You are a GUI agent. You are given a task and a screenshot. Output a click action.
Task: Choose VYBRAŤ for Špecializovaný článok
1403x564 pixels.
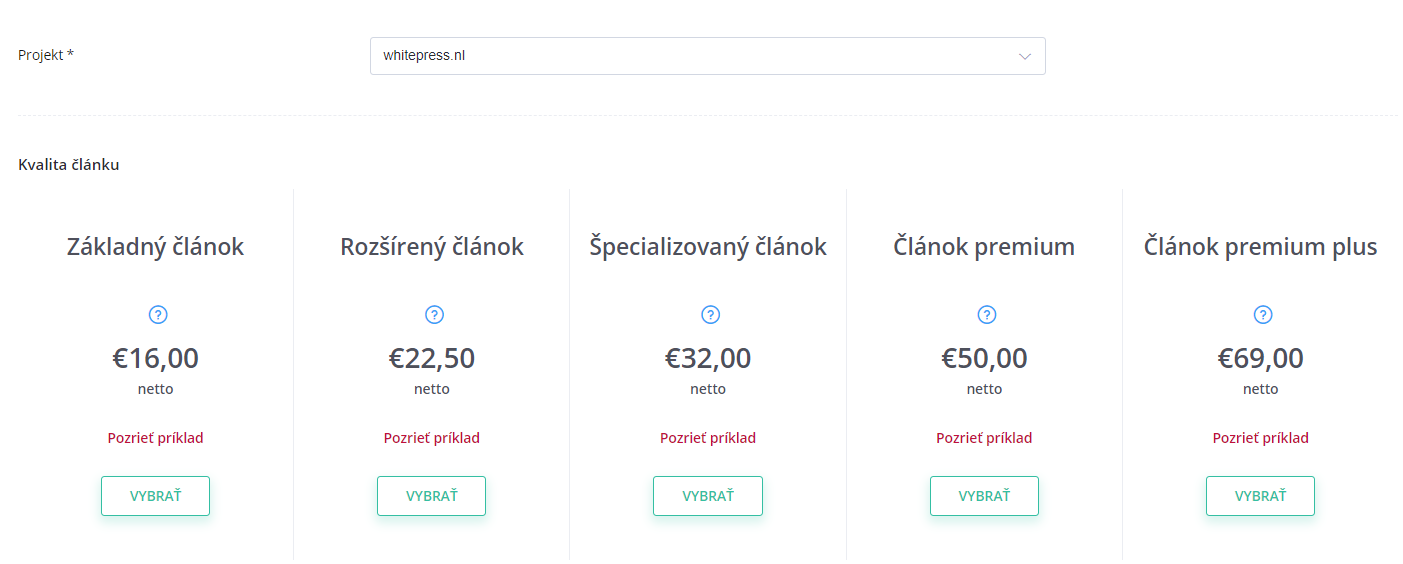coord(708,496)
